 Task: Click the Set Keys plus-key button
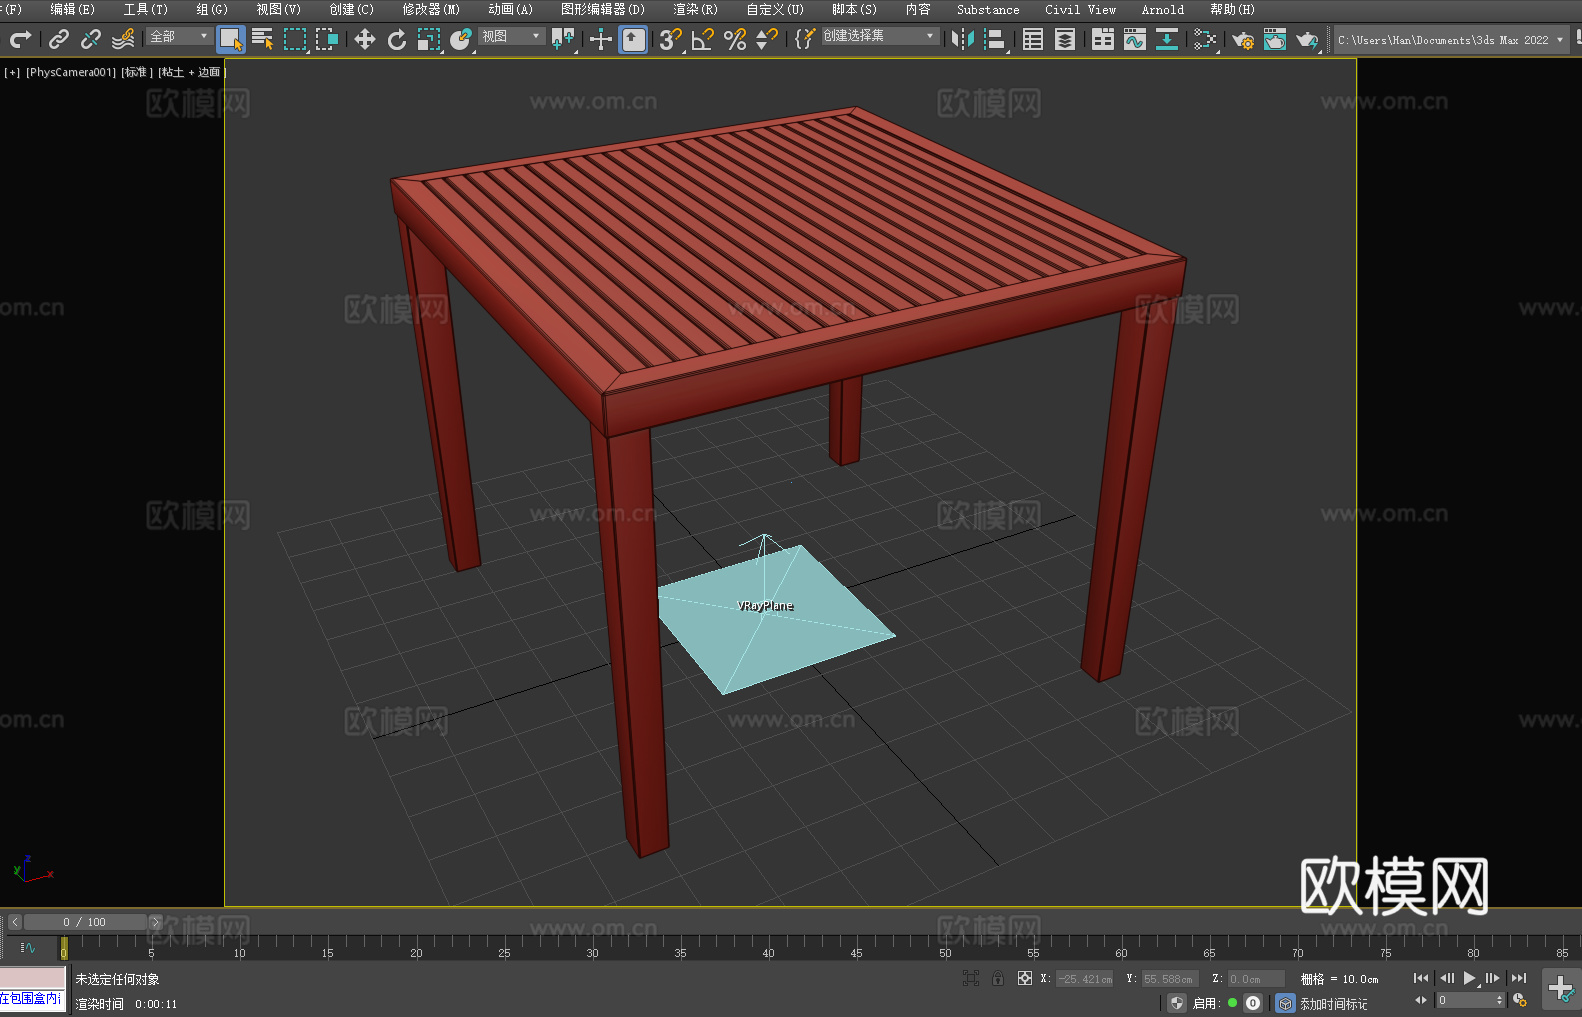pos(1561,989)
